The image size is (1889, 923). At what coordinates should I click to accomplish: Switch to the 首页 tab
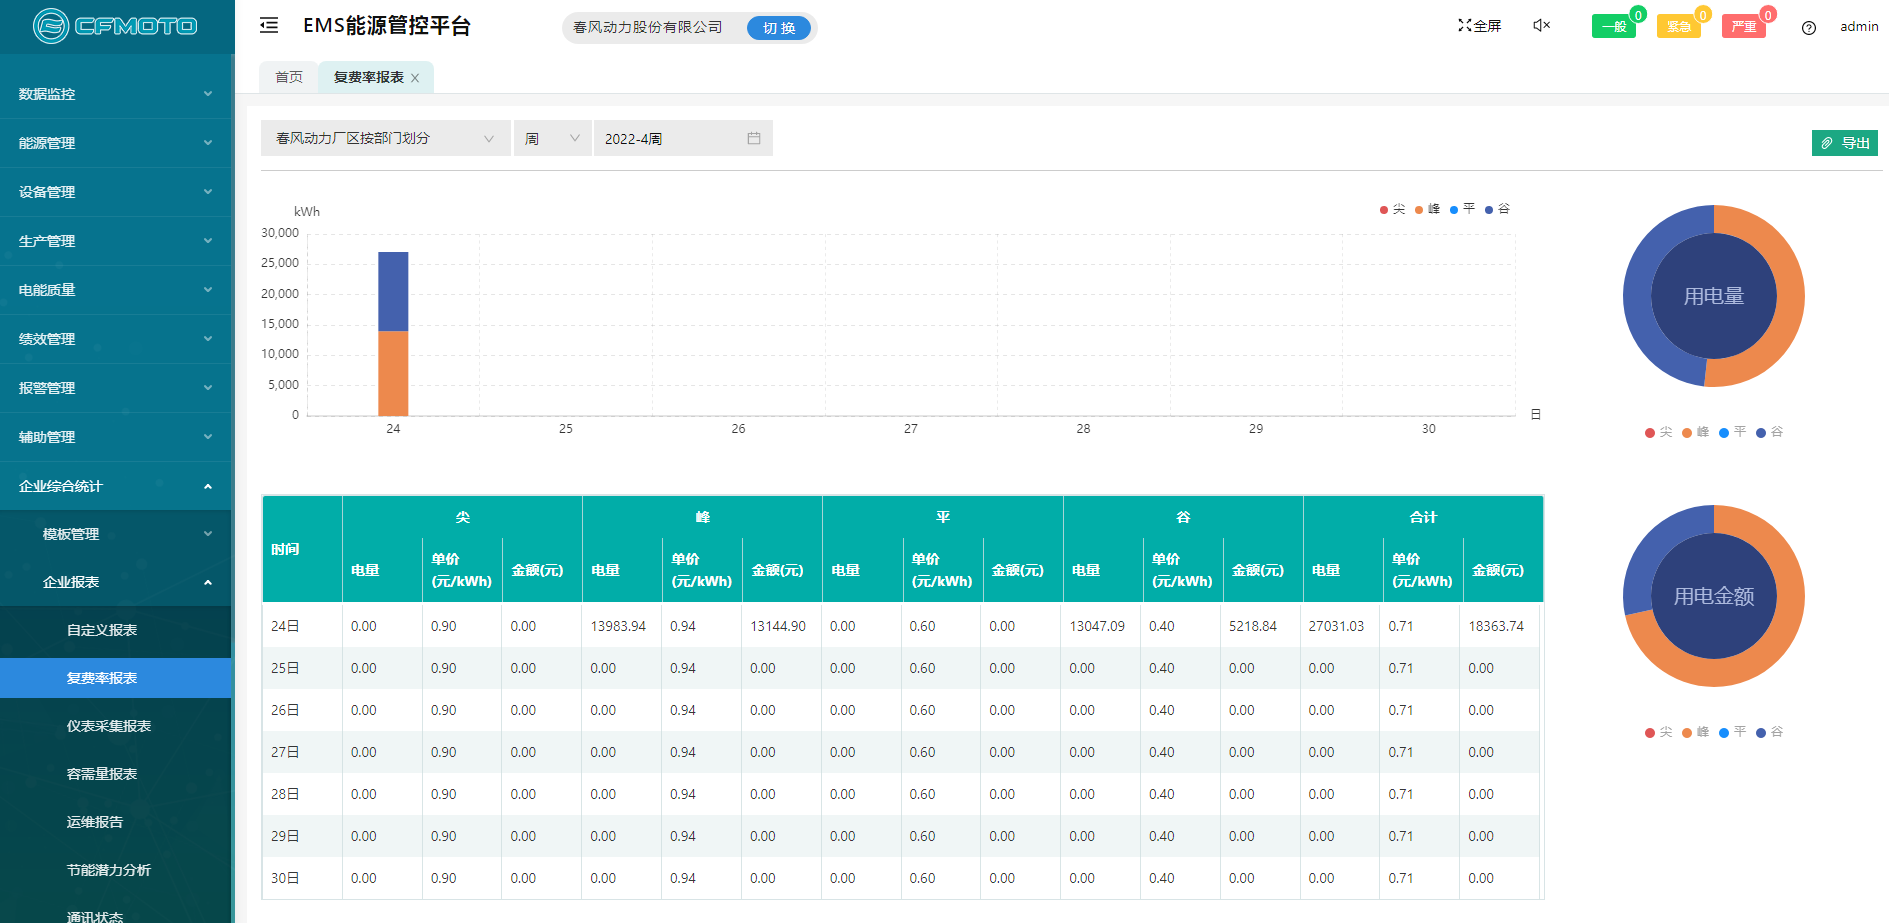[289, 77]
